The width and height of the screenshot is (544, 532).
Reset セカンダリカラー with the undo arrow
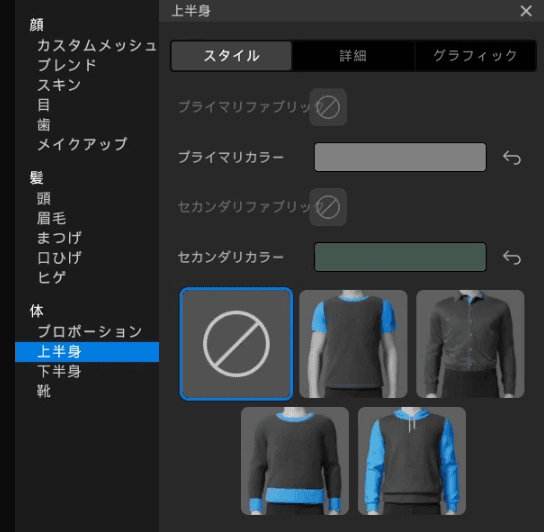point(512,257)
